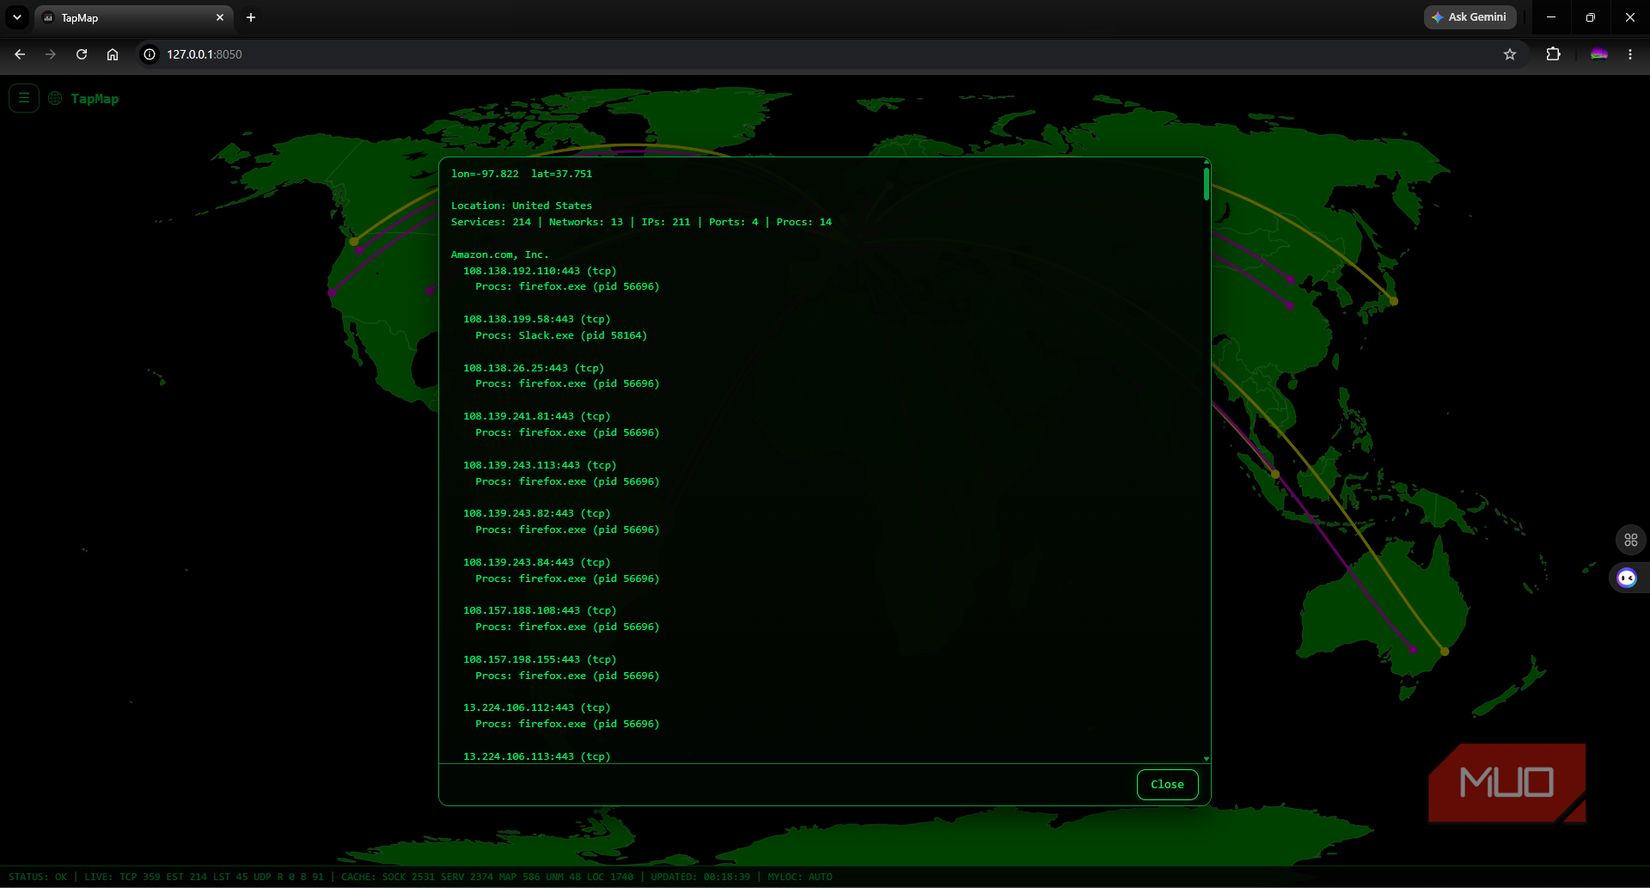Click the 108.139.243.84:443 entry
This screenshot has width=1650, height=888.
[x=536, y=562]
